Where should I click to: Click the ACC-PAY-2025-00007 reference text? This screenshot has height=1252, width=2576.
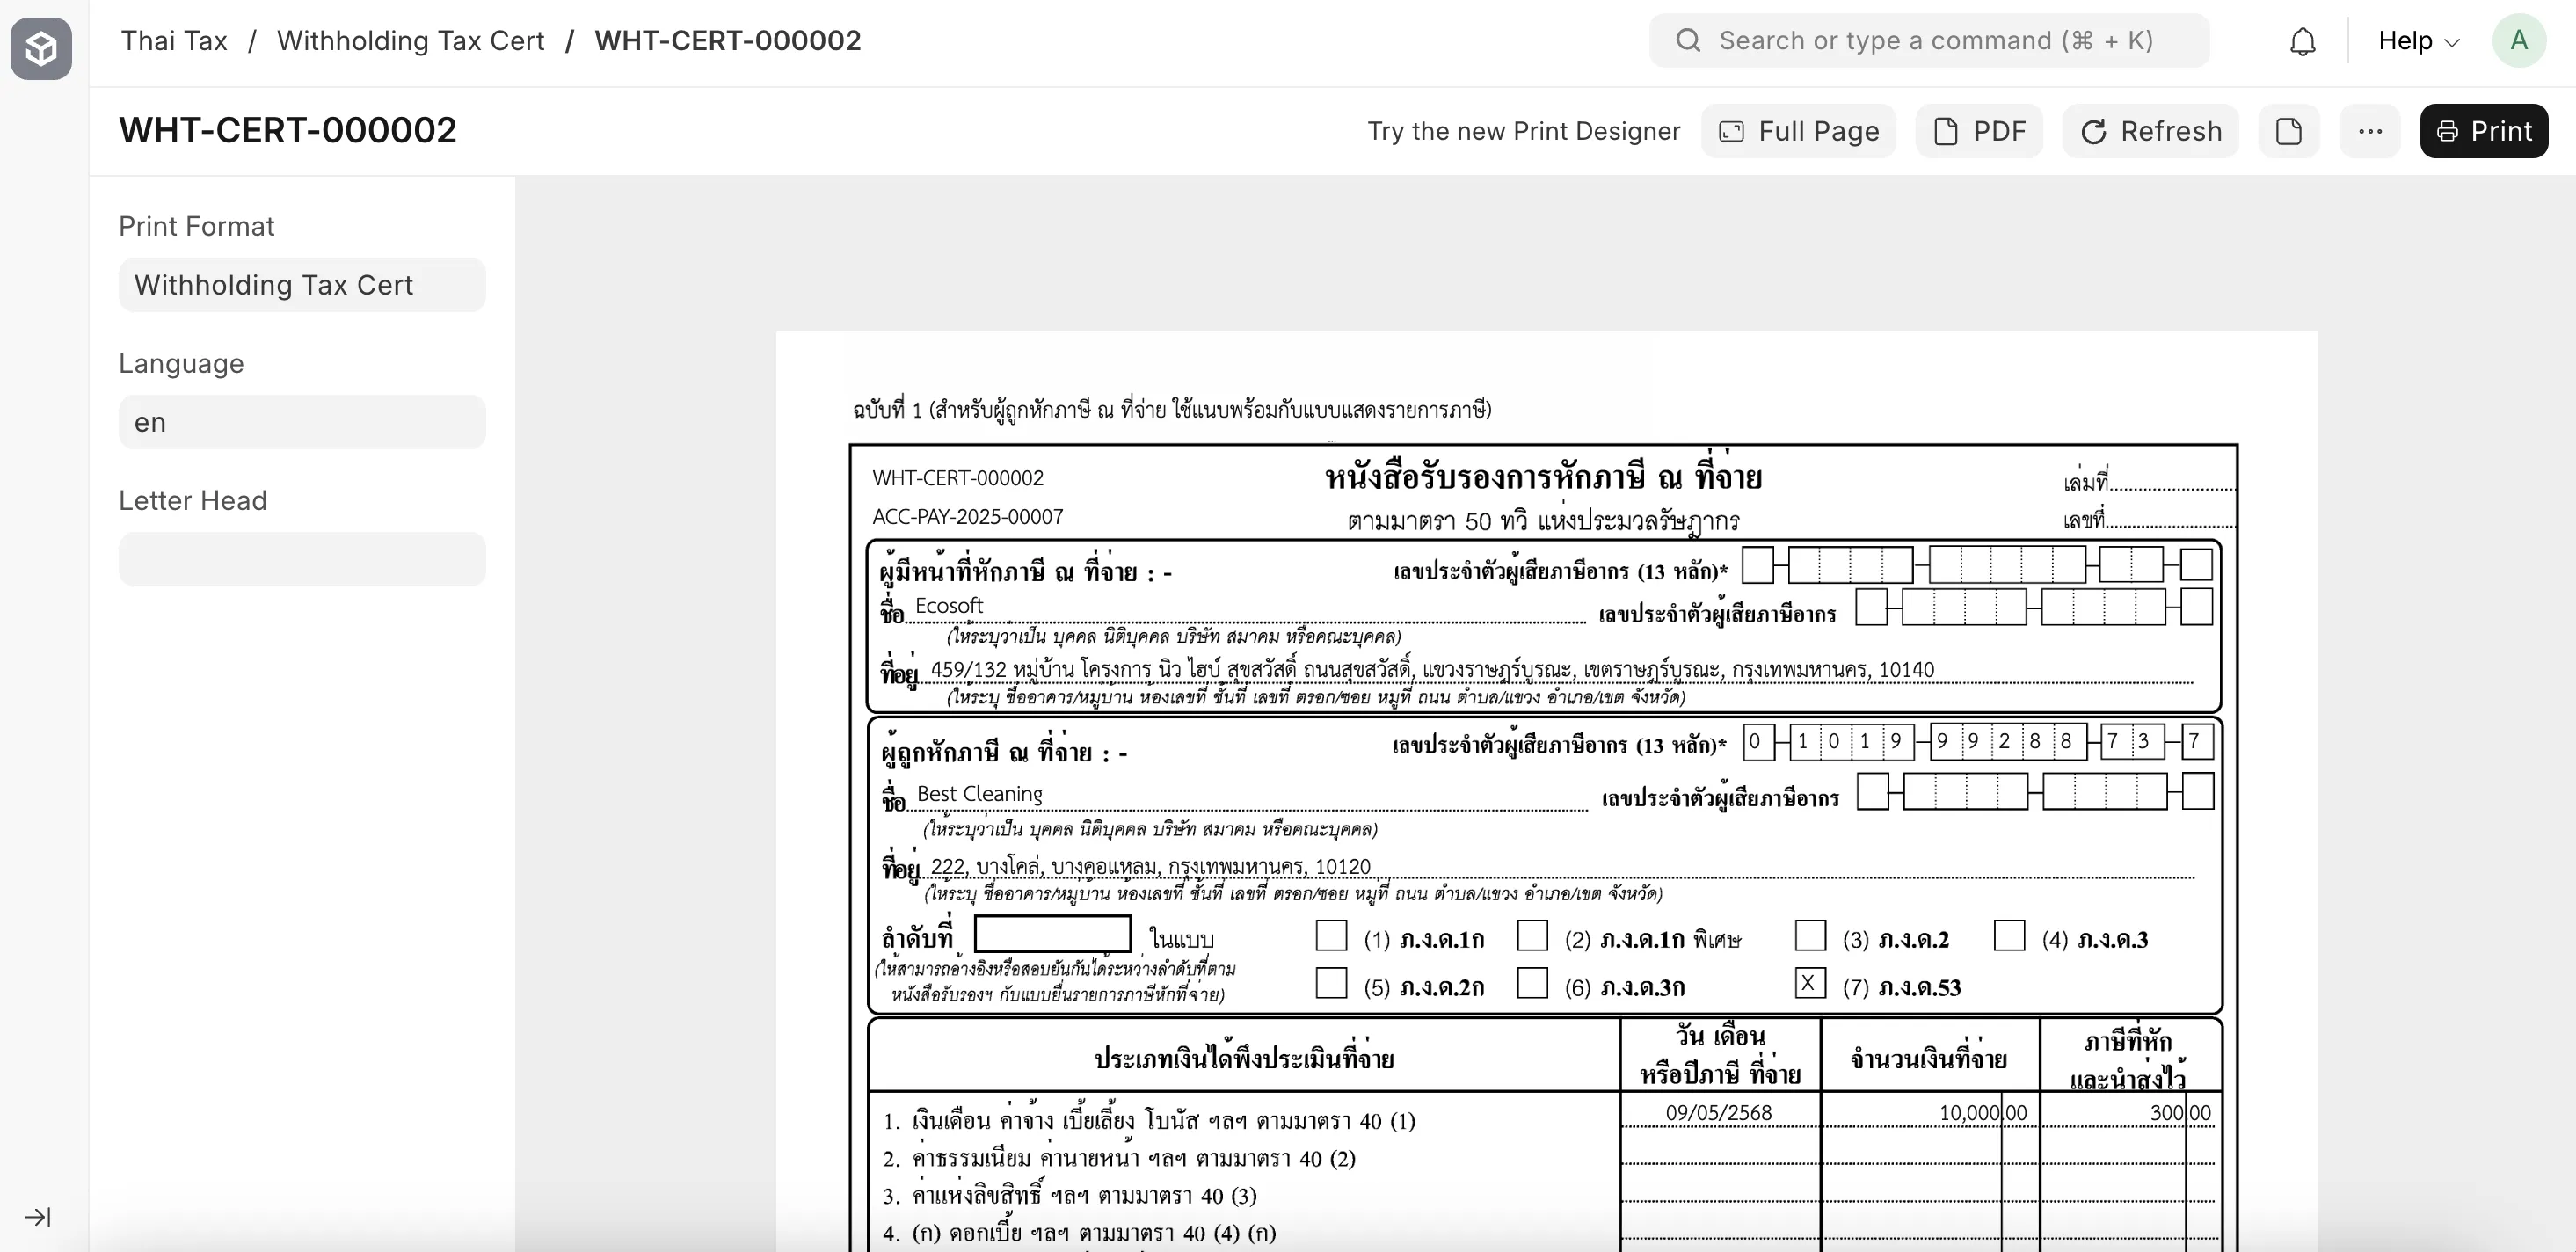(967, 517)
